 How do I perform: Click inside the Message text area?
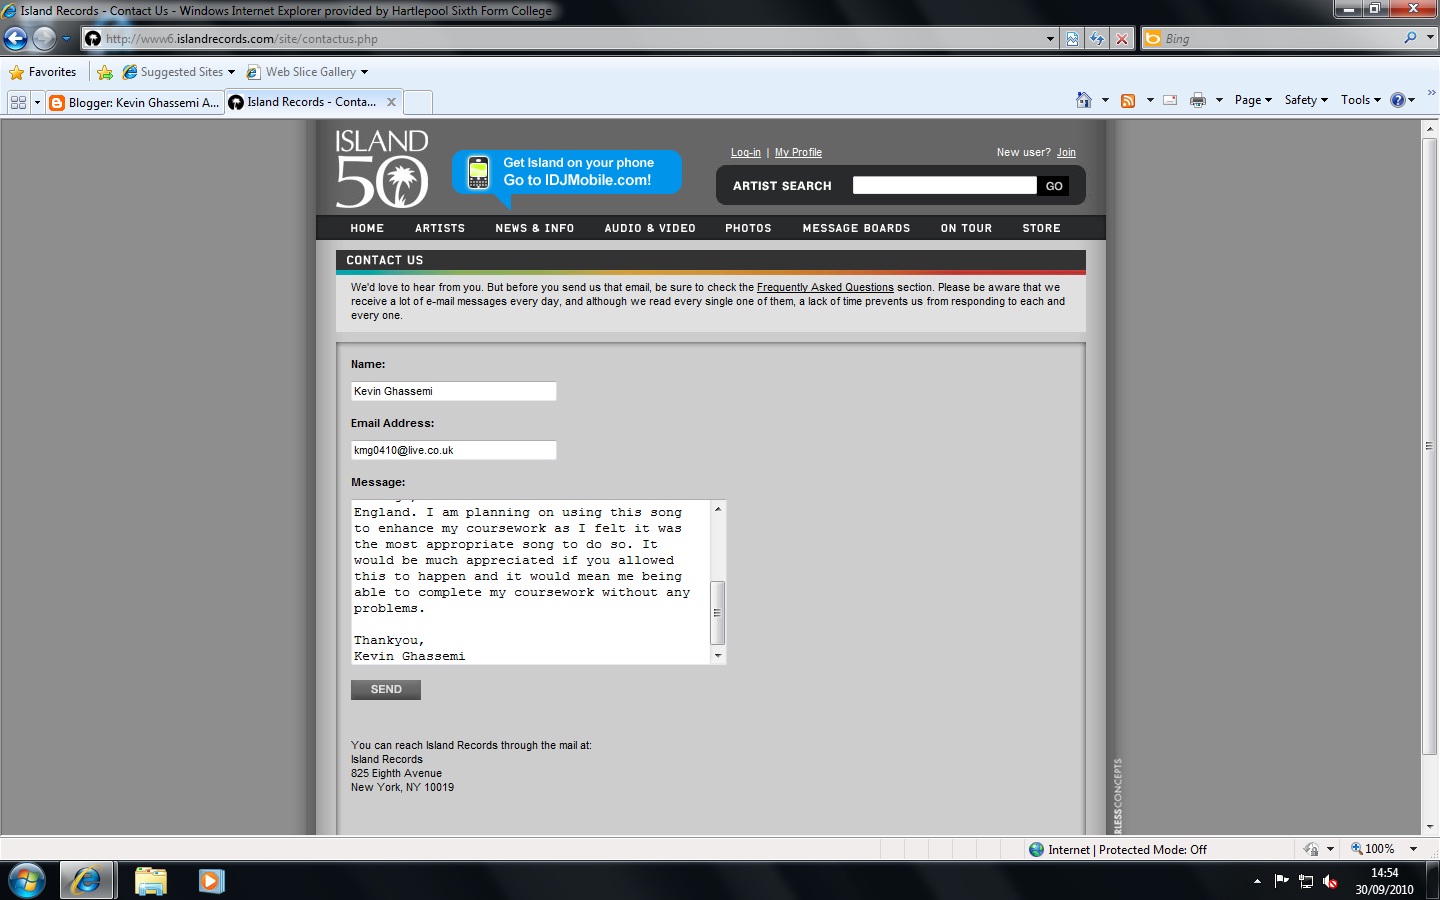click(530, 582)
